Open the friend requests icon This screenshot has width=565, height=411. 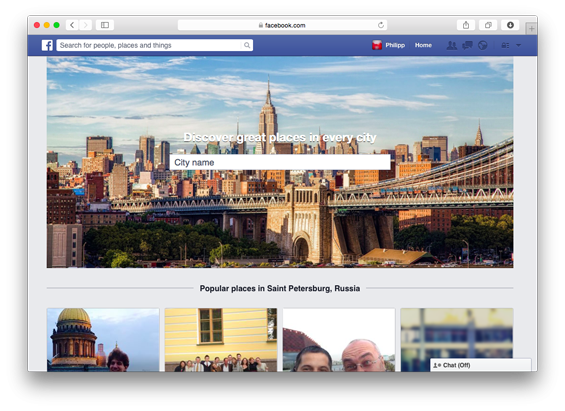[x=451, y=45]
